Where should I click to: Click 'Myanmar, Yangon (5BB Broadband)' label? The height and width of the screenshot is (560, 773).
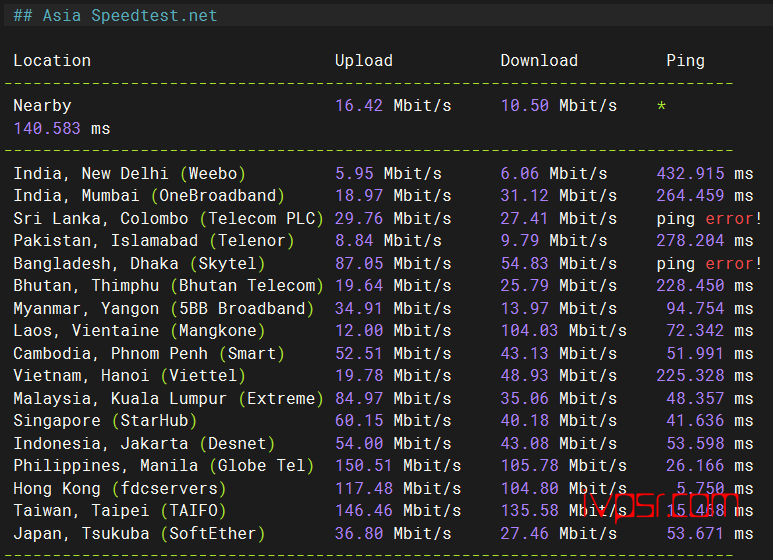(x=163, y=309)
